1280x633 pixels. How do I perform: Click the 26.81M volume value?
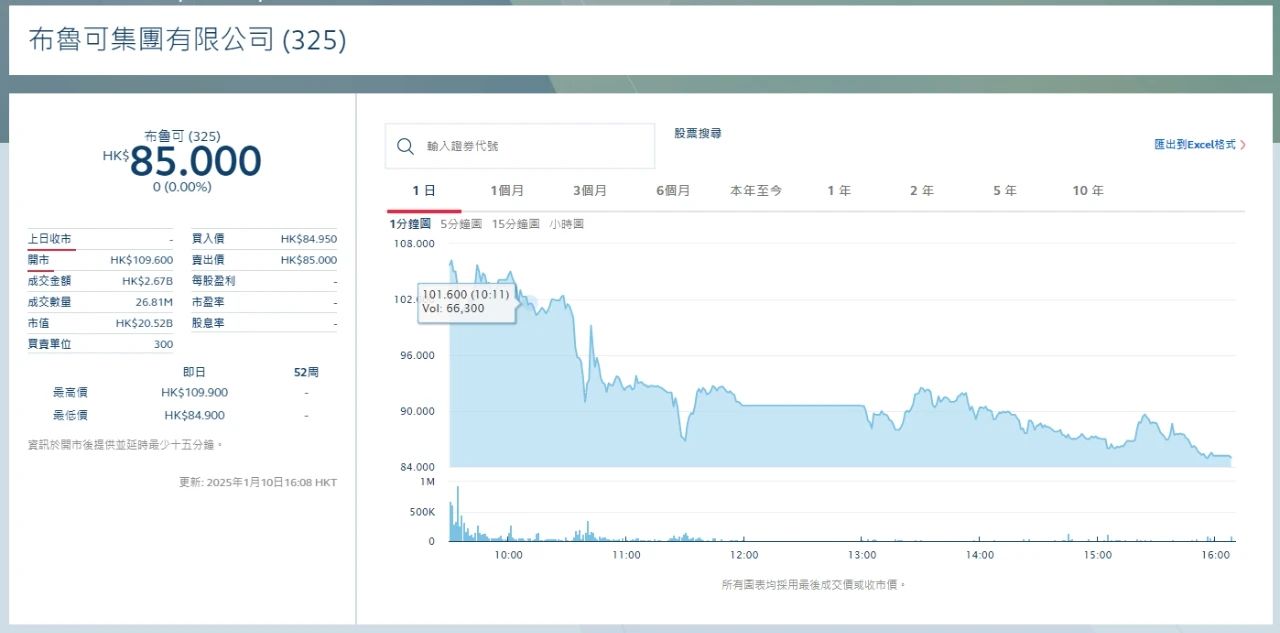click(x=154, y=302)
